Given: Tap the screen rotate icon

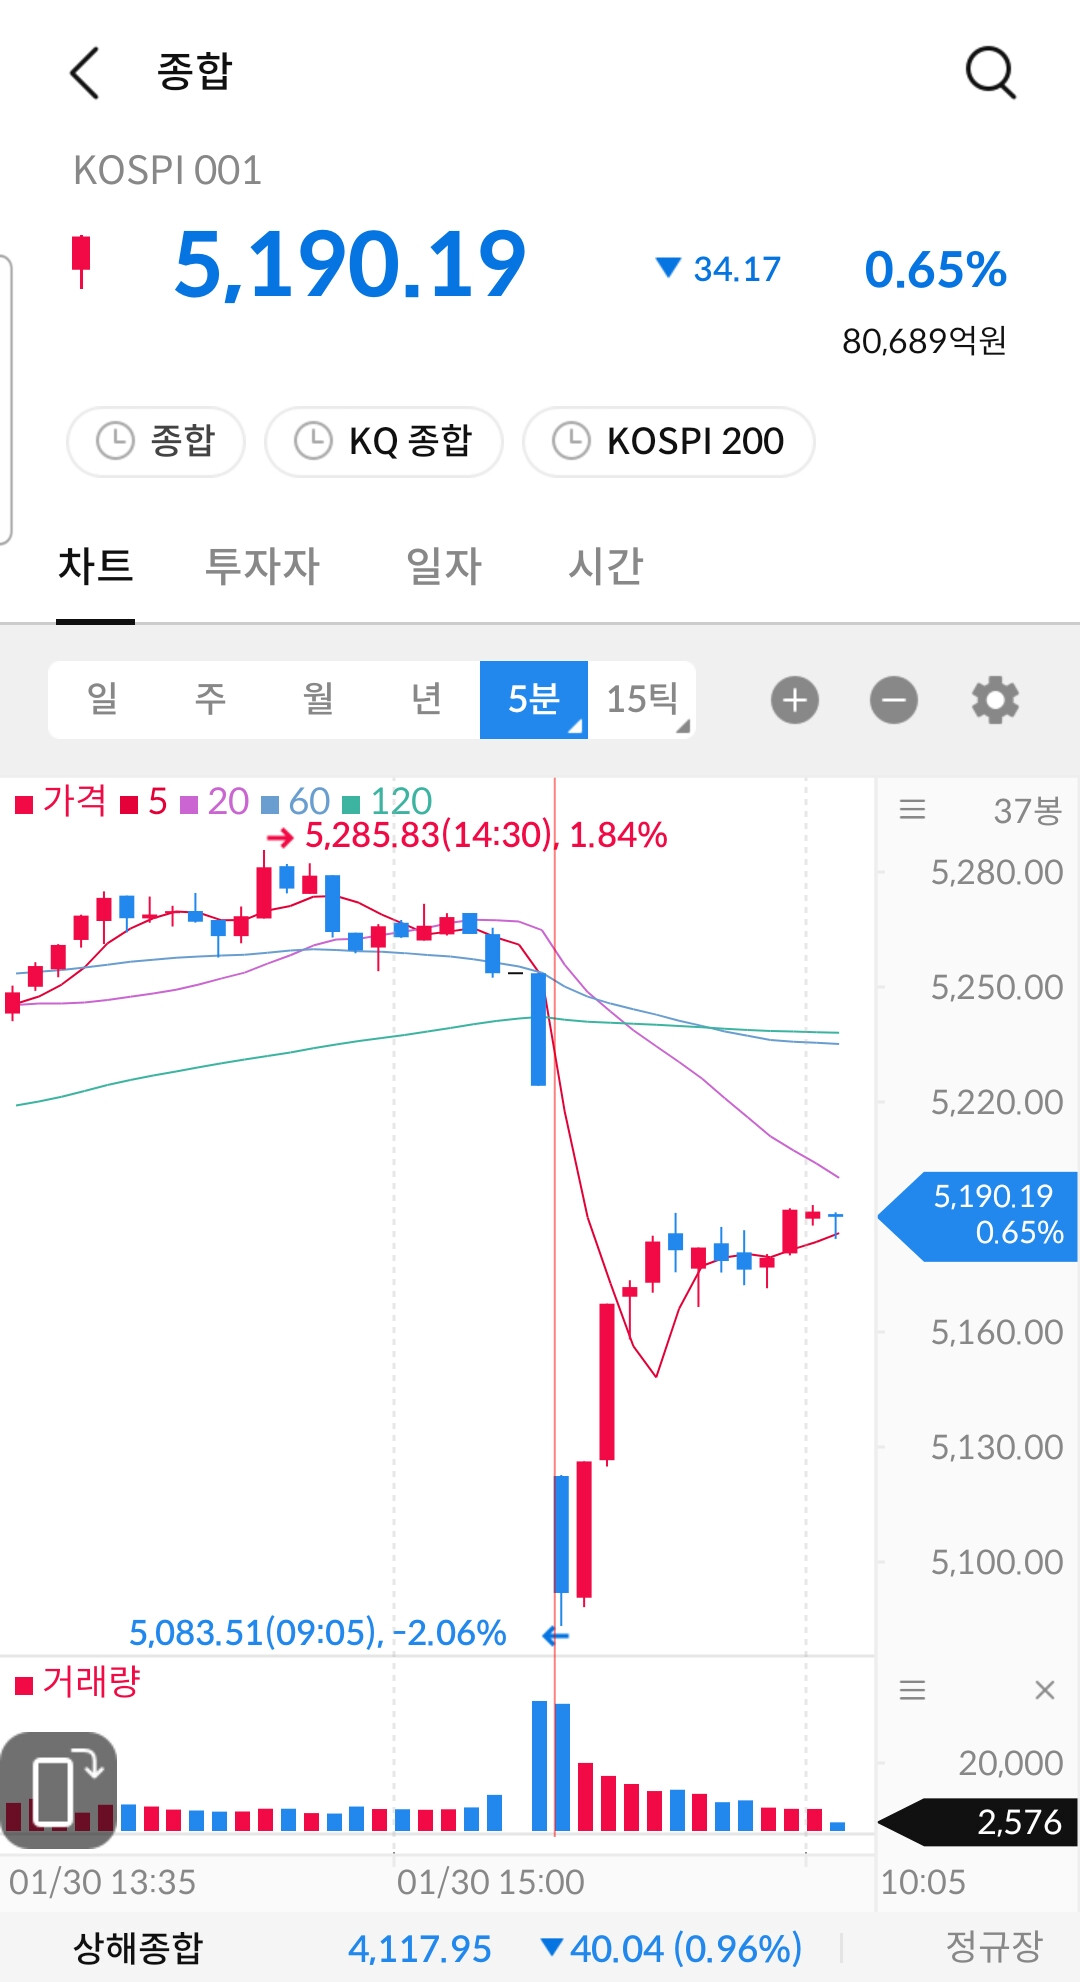Looking at the screenshot, I should 59,1790.
